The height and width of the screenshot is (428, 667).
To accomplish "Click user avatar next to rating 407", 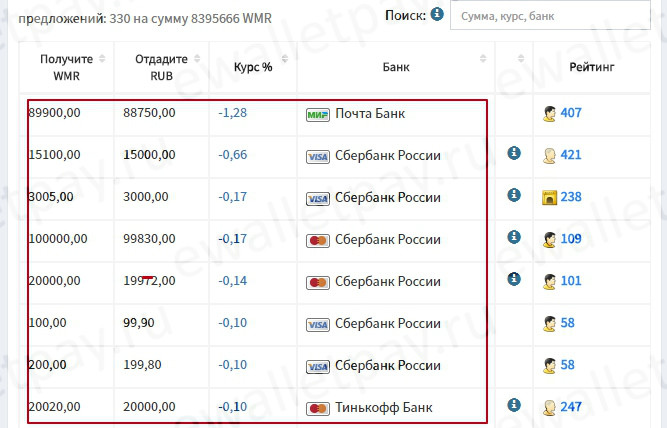I will [549, 114].
